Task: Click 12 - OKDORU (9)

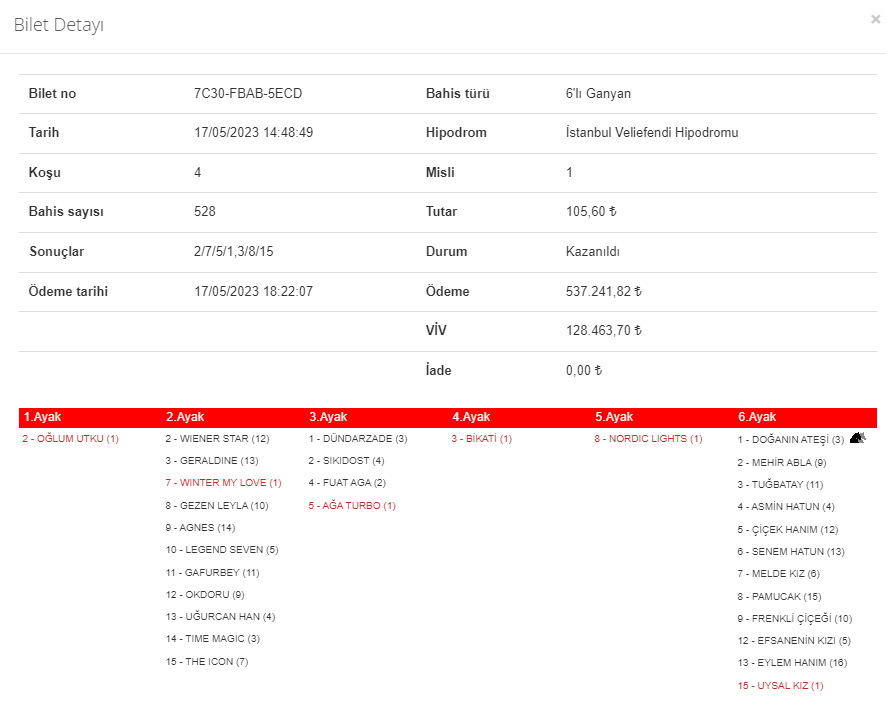Action: point(205,595)
